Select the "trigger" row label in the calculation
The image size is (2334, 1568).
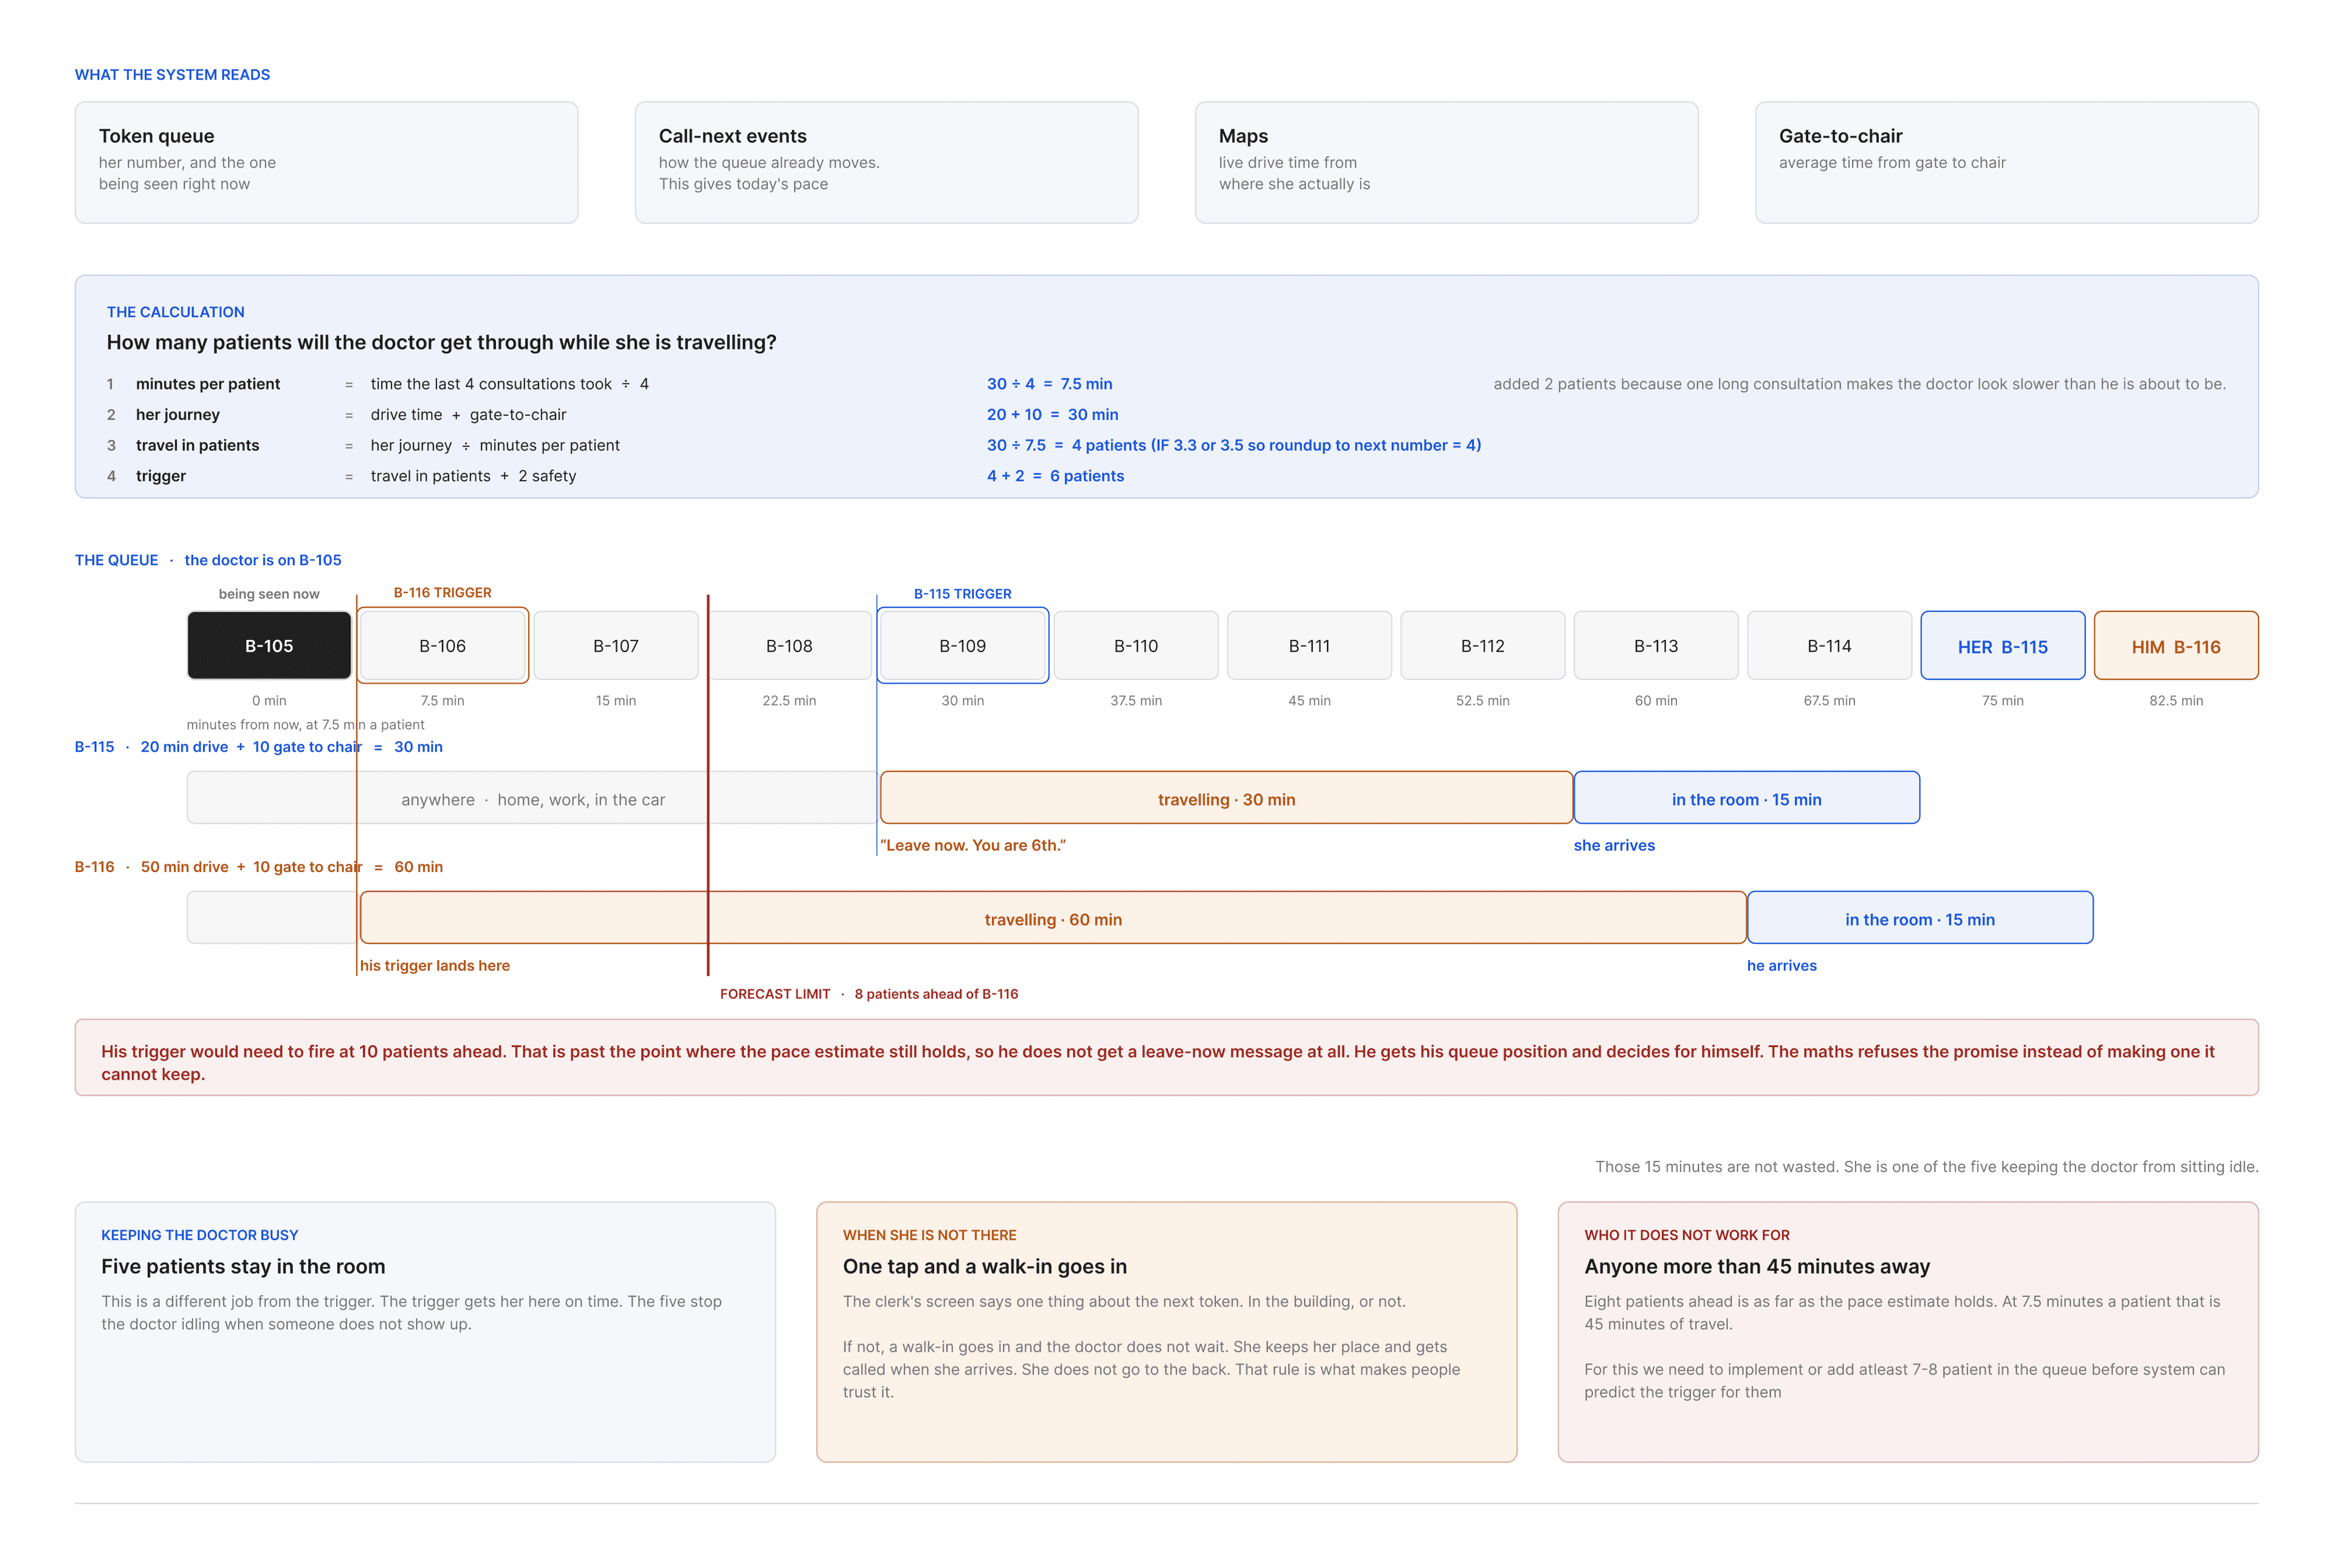point(161,476)
